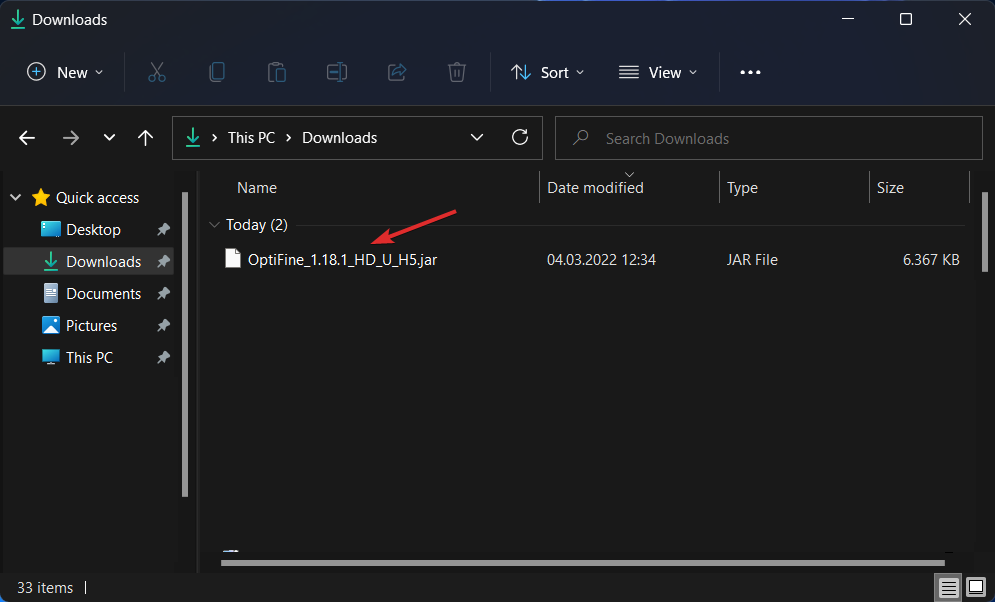Select Documents in Quick access
This screenshot has height=602, width=995.
click(x=103, y=294)
